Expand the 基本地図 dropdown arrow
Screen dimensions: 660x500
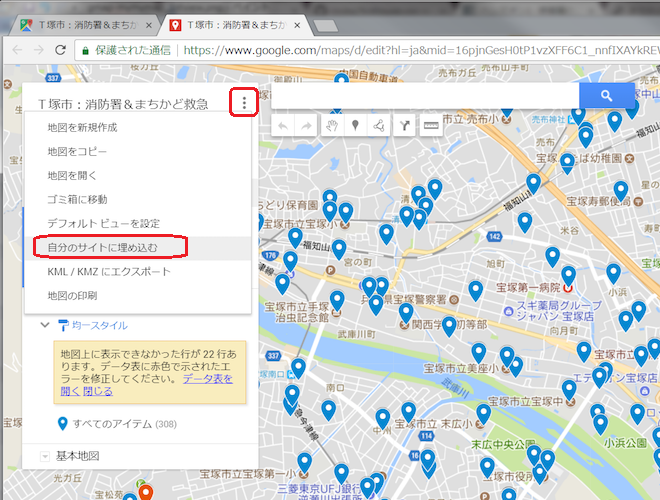pos(45,456)
